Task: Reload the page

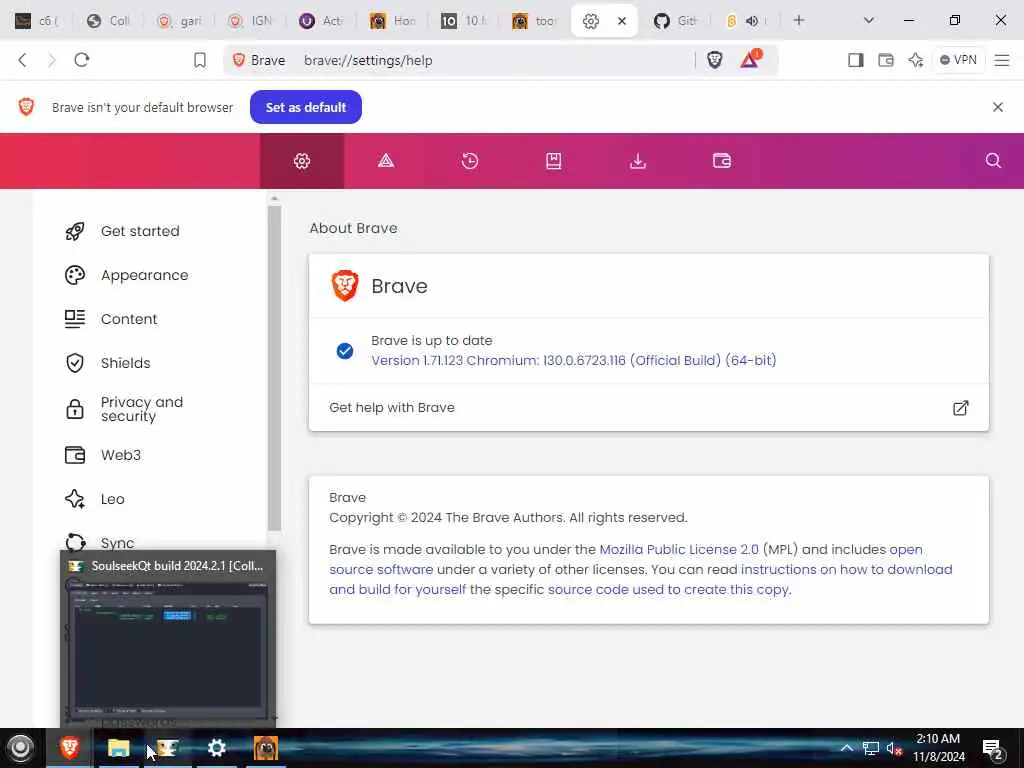Action: (x=82, y=60)
